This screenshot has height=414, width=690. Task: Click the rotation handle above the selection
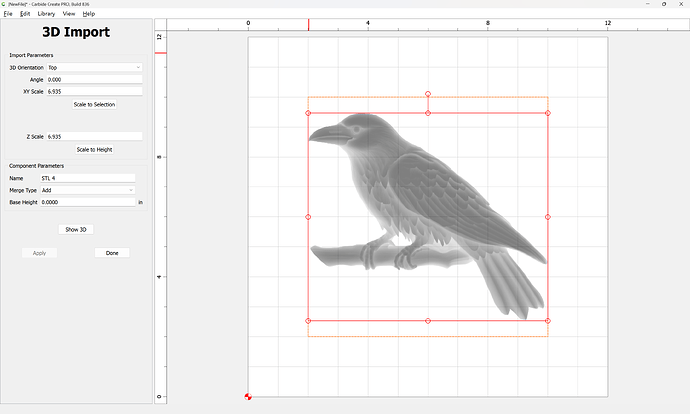428,94
